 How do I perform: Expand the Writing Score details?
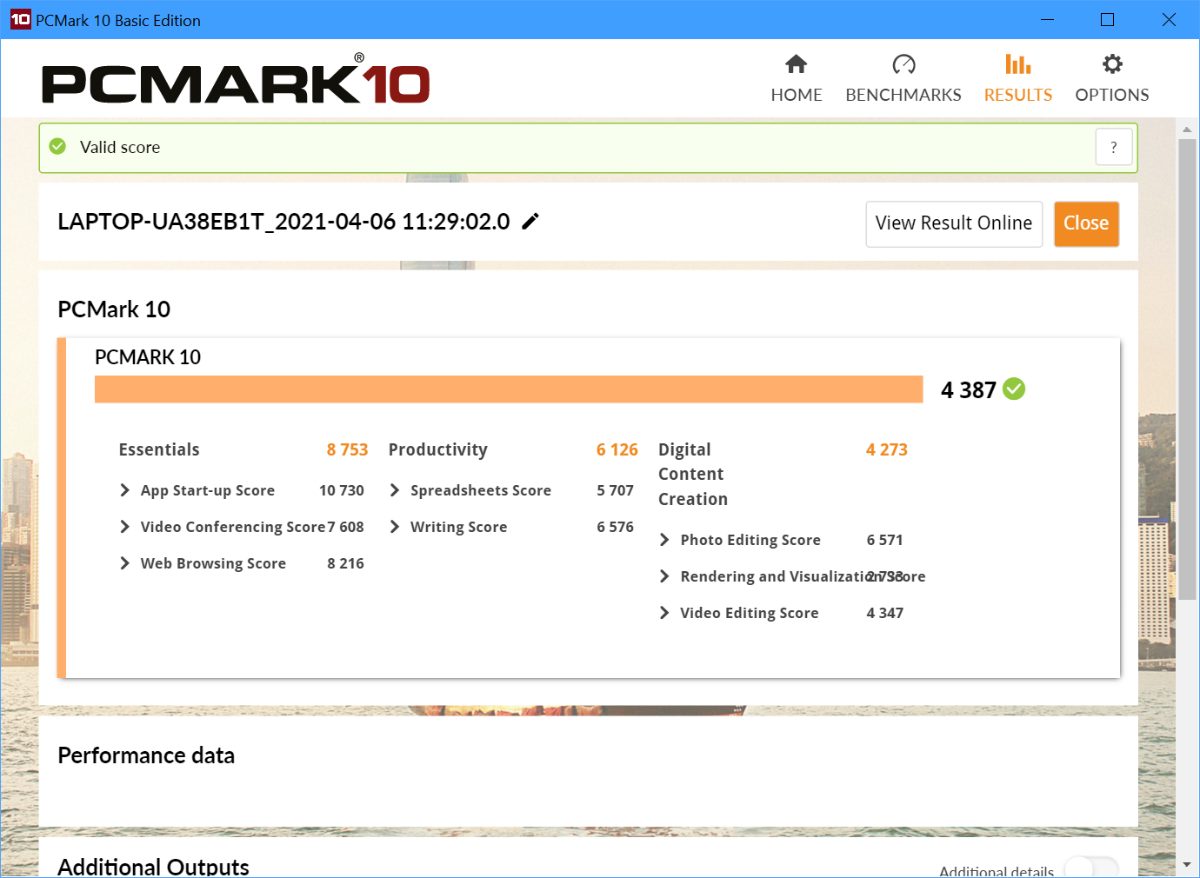coord(395,527)
